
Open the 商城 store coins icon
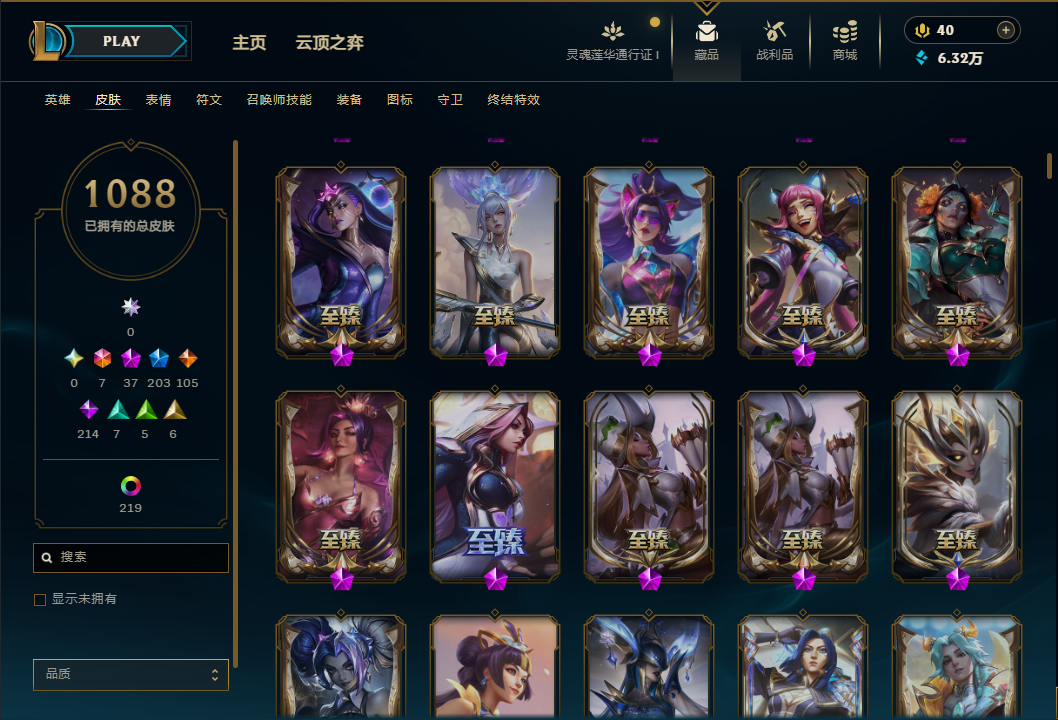(x=845, y=32)
